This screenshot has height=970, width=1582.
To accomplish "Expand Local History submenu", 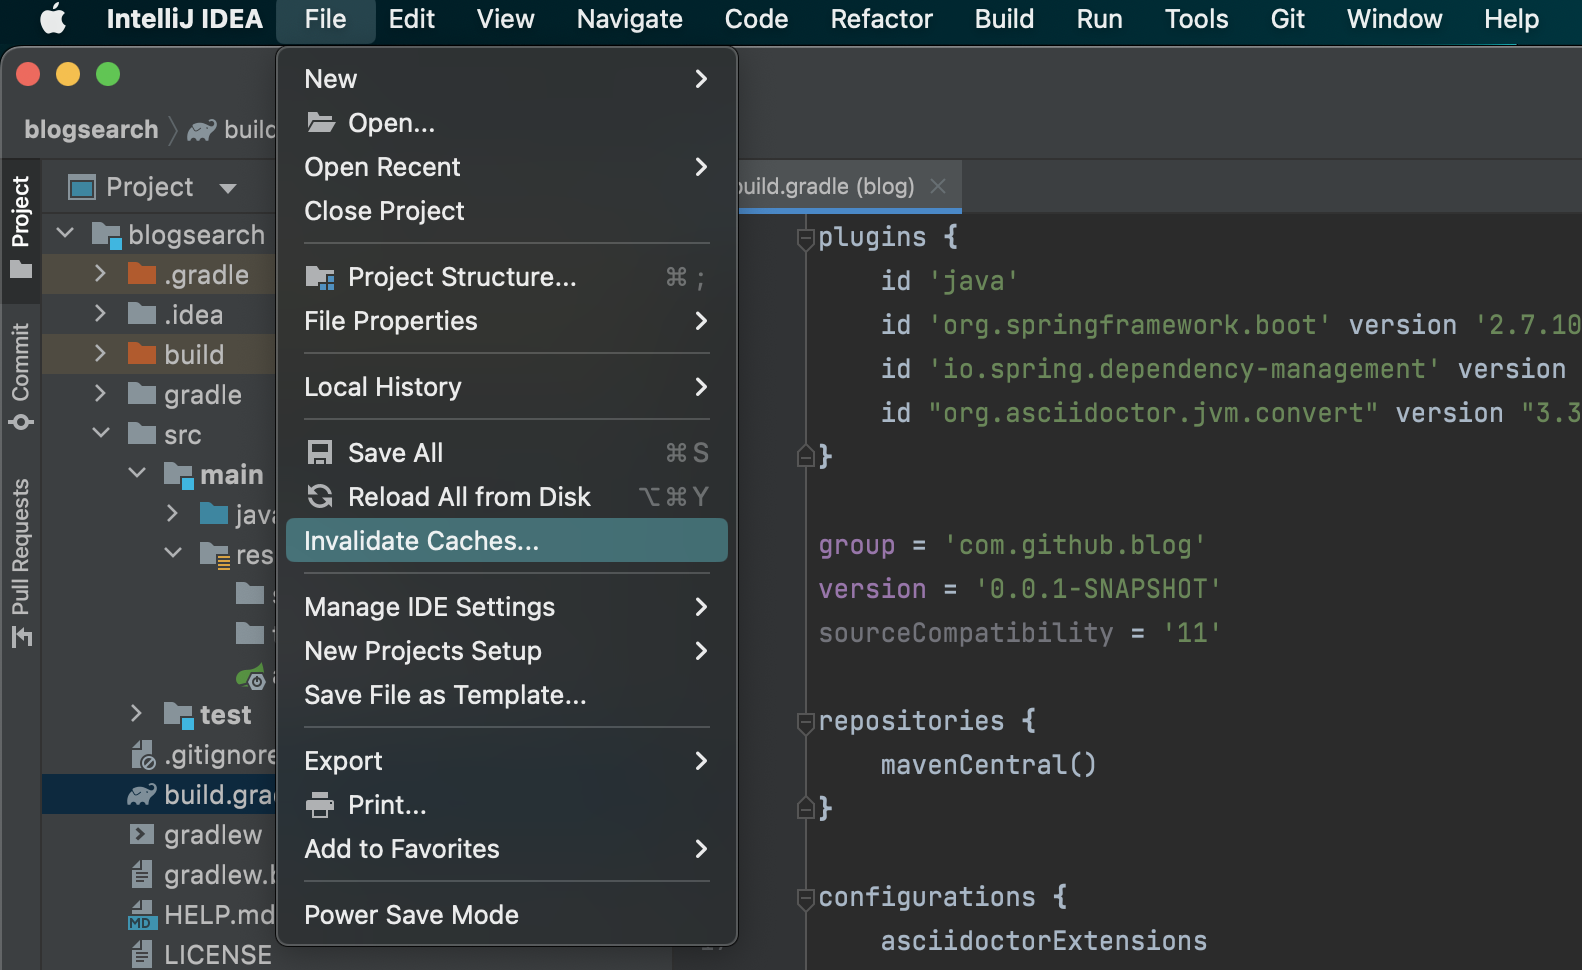I will pyautogui.click(x=506, y=387).
